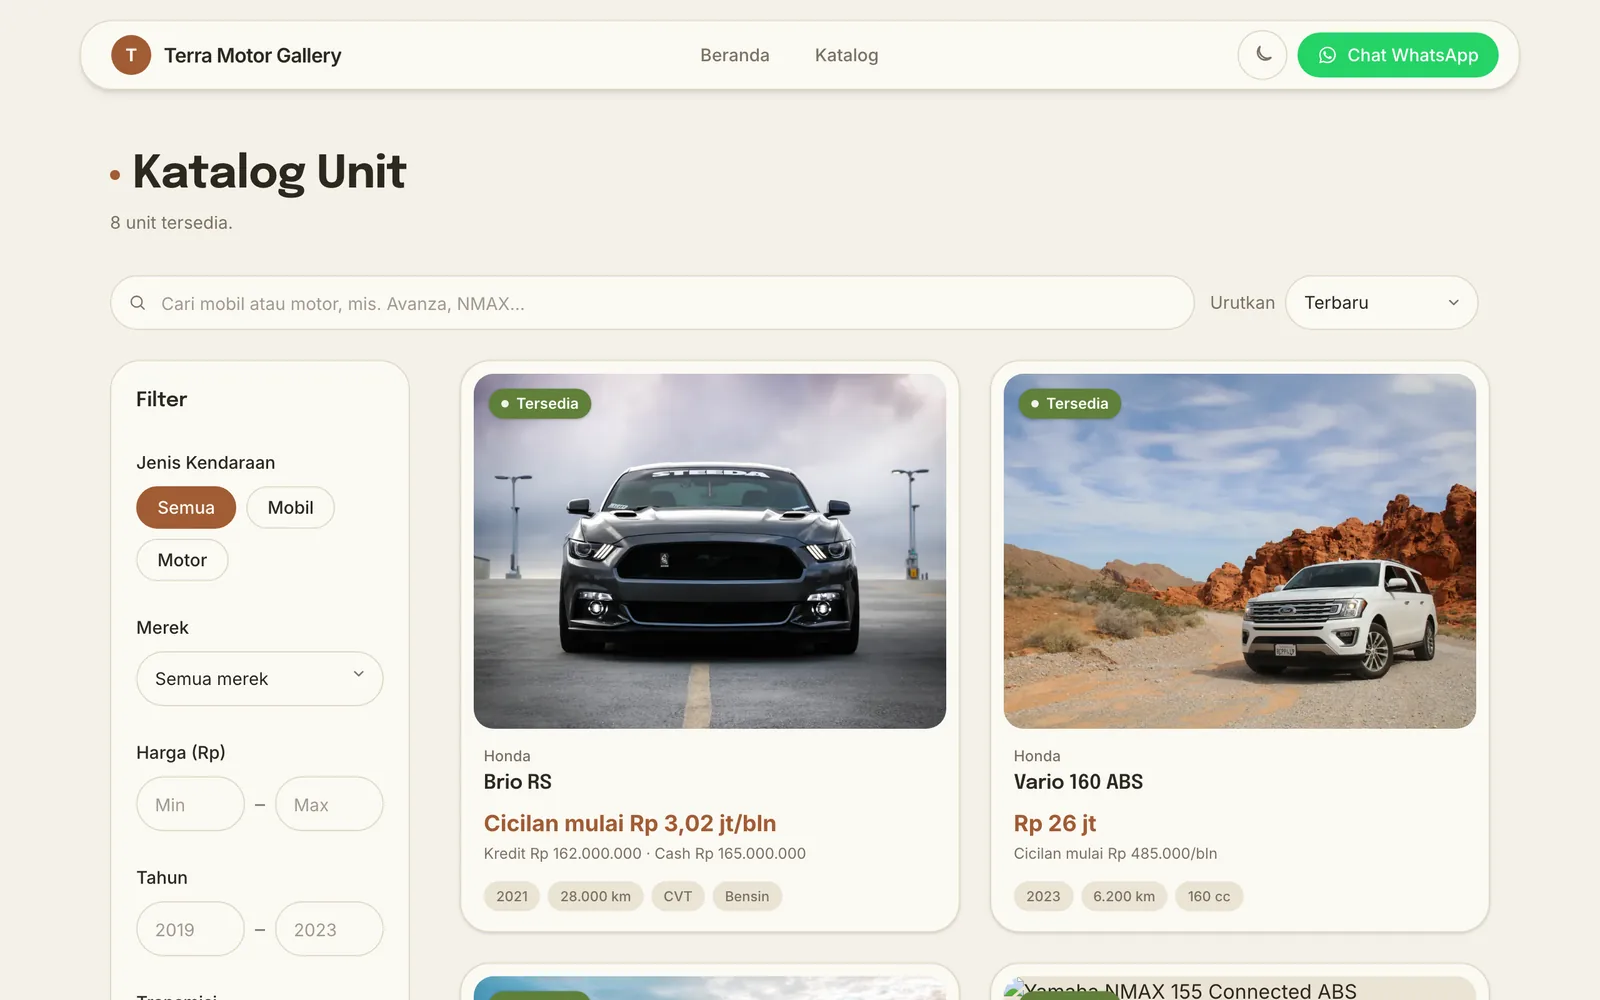Click the 28.000 km tag
Image resolution: width=1600 pixels, height=1000 pixels.
pyautogui.click(x=596, y=896)
